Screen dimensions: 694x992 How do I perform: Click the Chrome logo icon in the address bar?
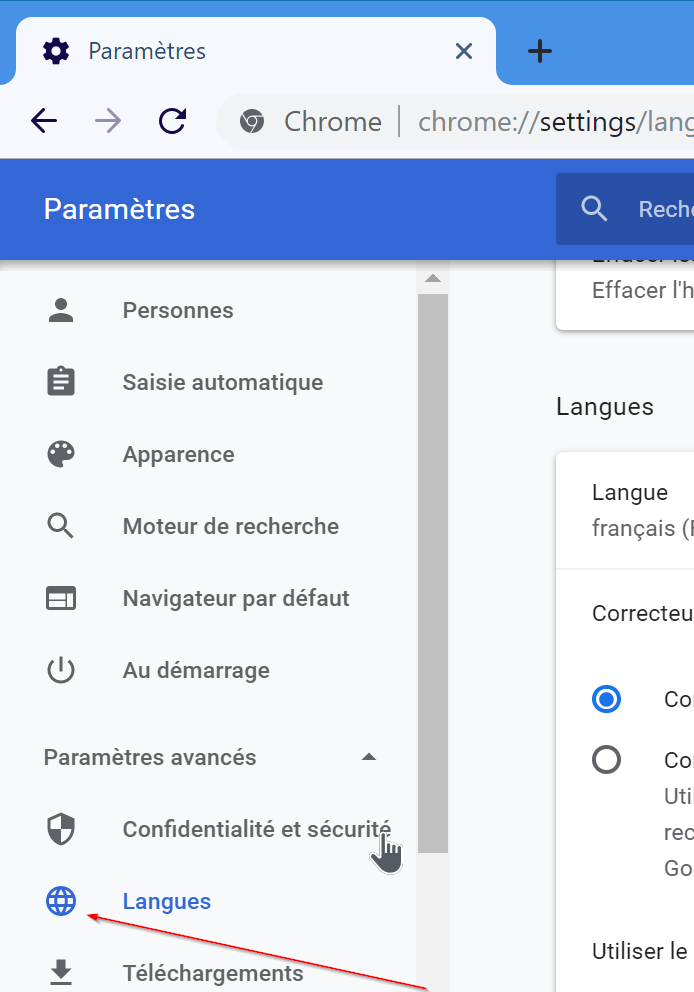click(252, 121)
